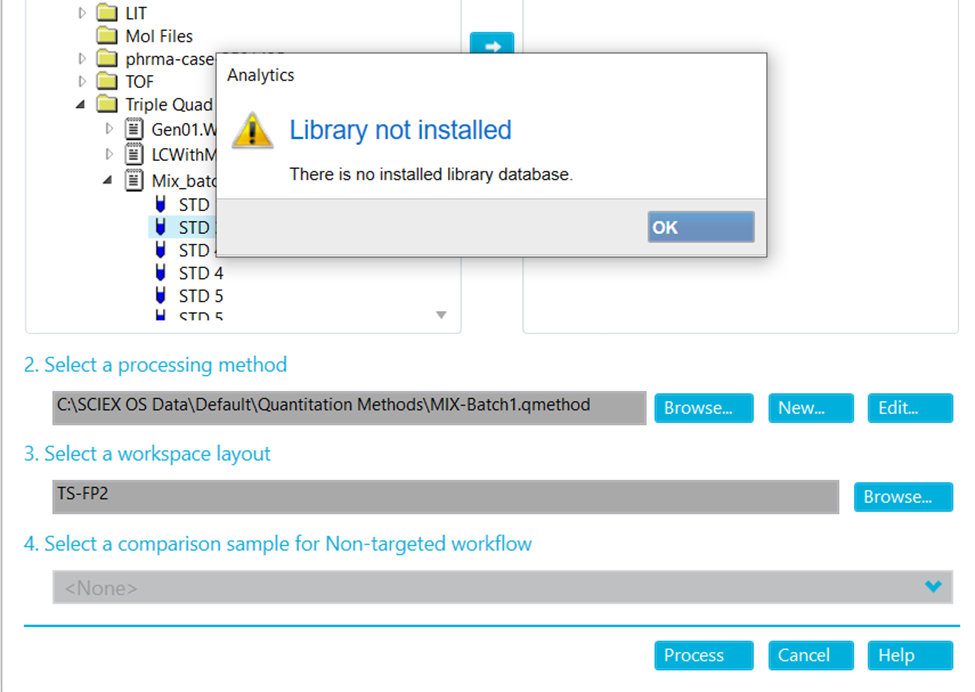Click the yellow warning icon in dialog
This screenshot has height=692, width=975.
(252, 131)
